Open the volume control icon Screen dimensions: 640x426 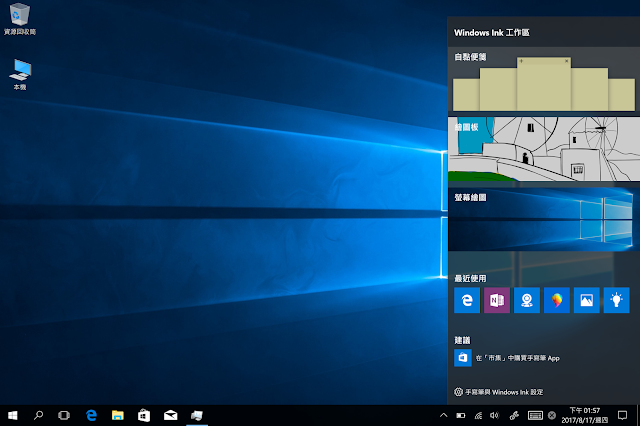coord(494,415)
